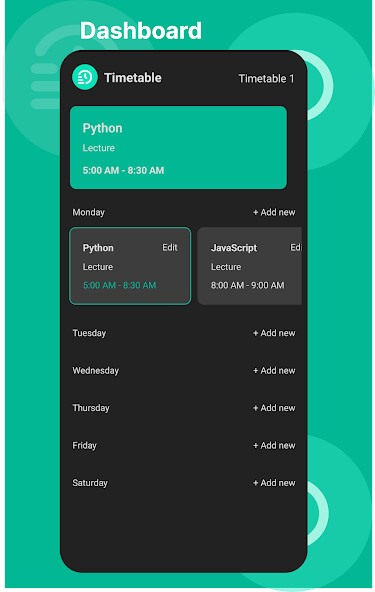Click the 8:00 AM - 9:00 AM time text
Image resolution: width=375 pixels, height=592 pixels.
click(247, 285)
